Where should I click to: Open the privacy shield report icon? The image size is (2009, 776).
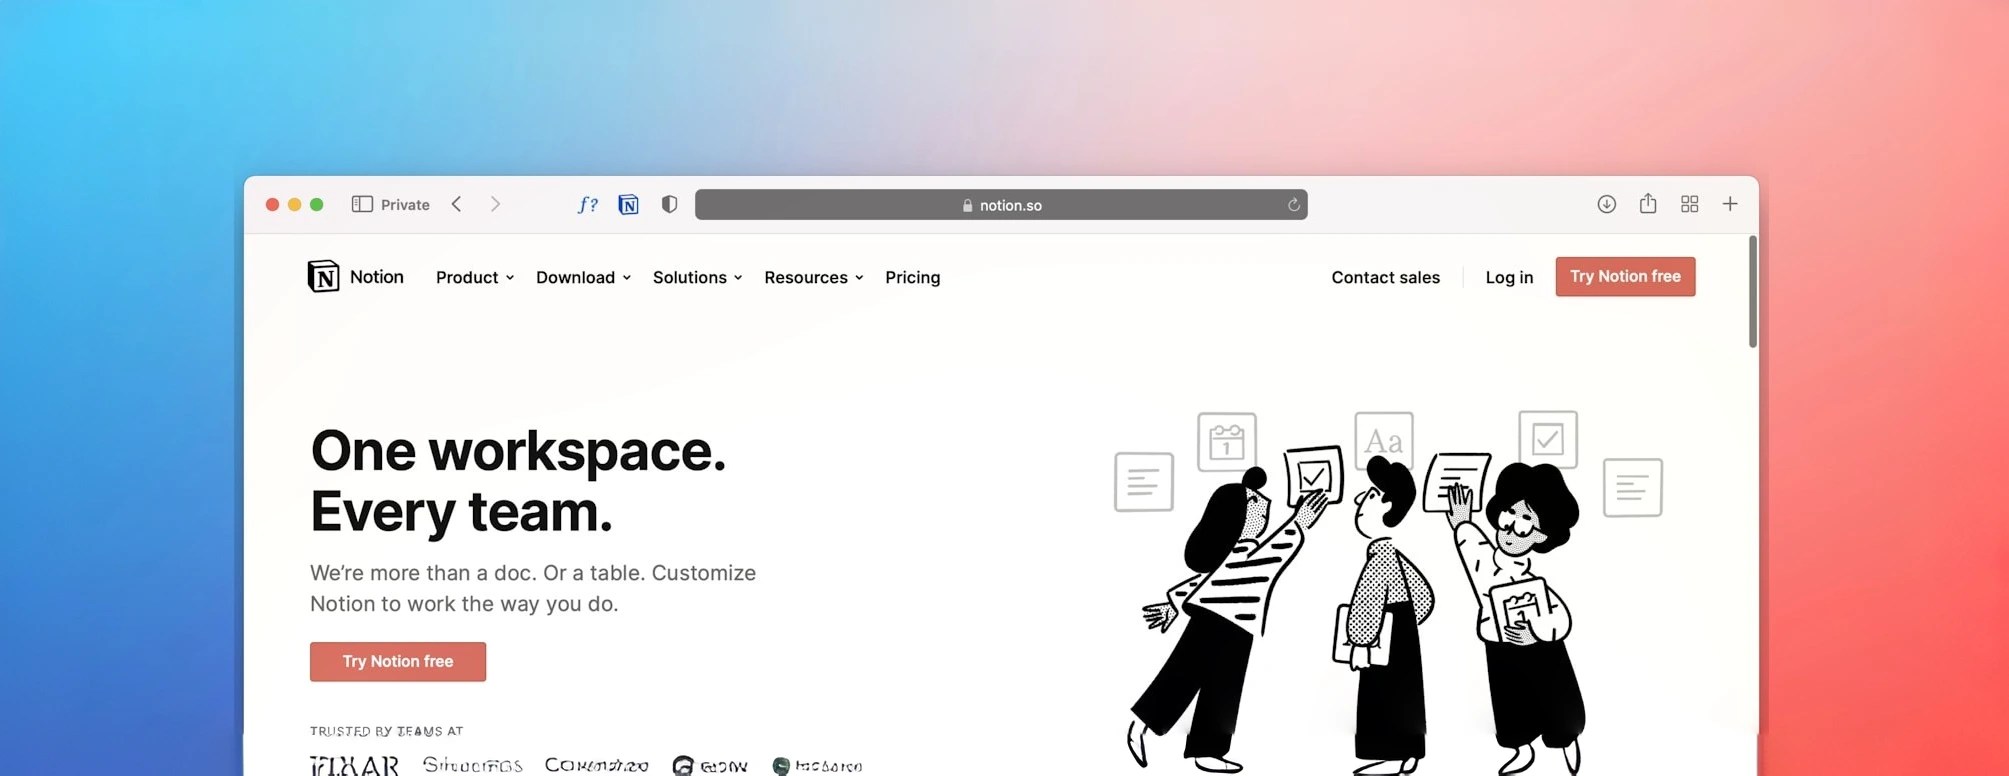point(669,204)
